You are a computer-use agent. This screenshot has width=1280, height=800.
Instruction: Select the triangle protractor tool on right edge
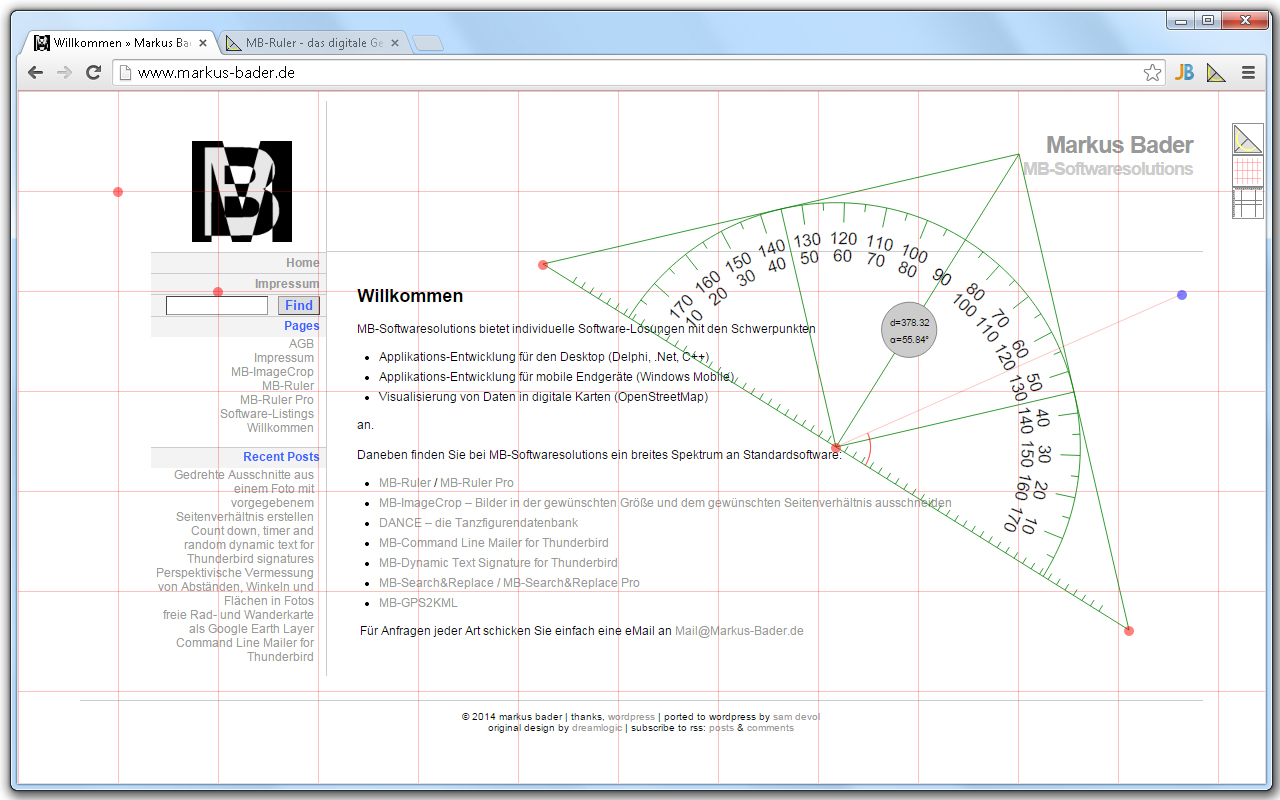tap(1247, 137)
